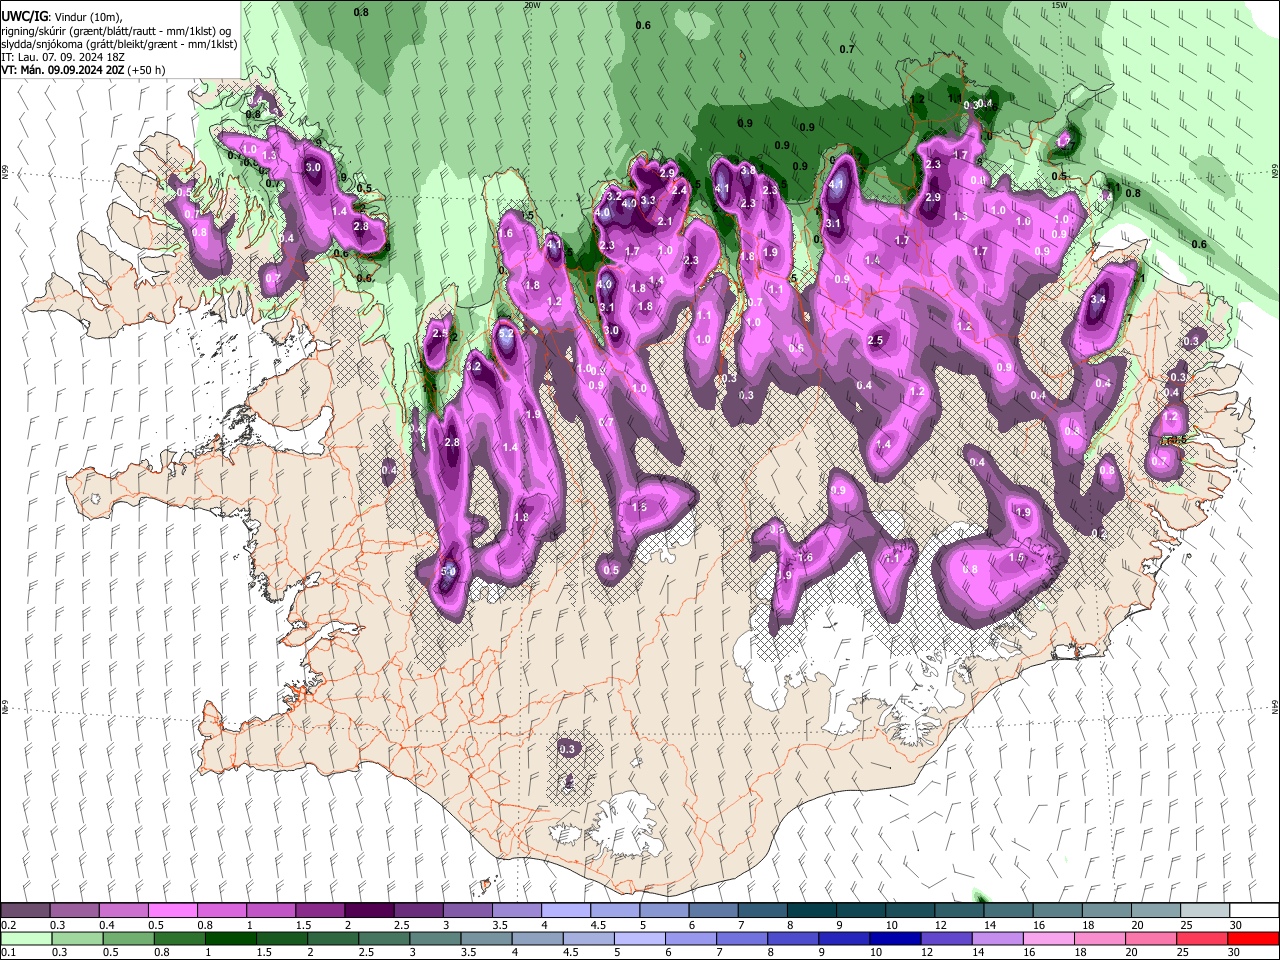Pick the very dark purple 2 snow scale swatch
Screen dimensions: 1280x960
(368, 911)
